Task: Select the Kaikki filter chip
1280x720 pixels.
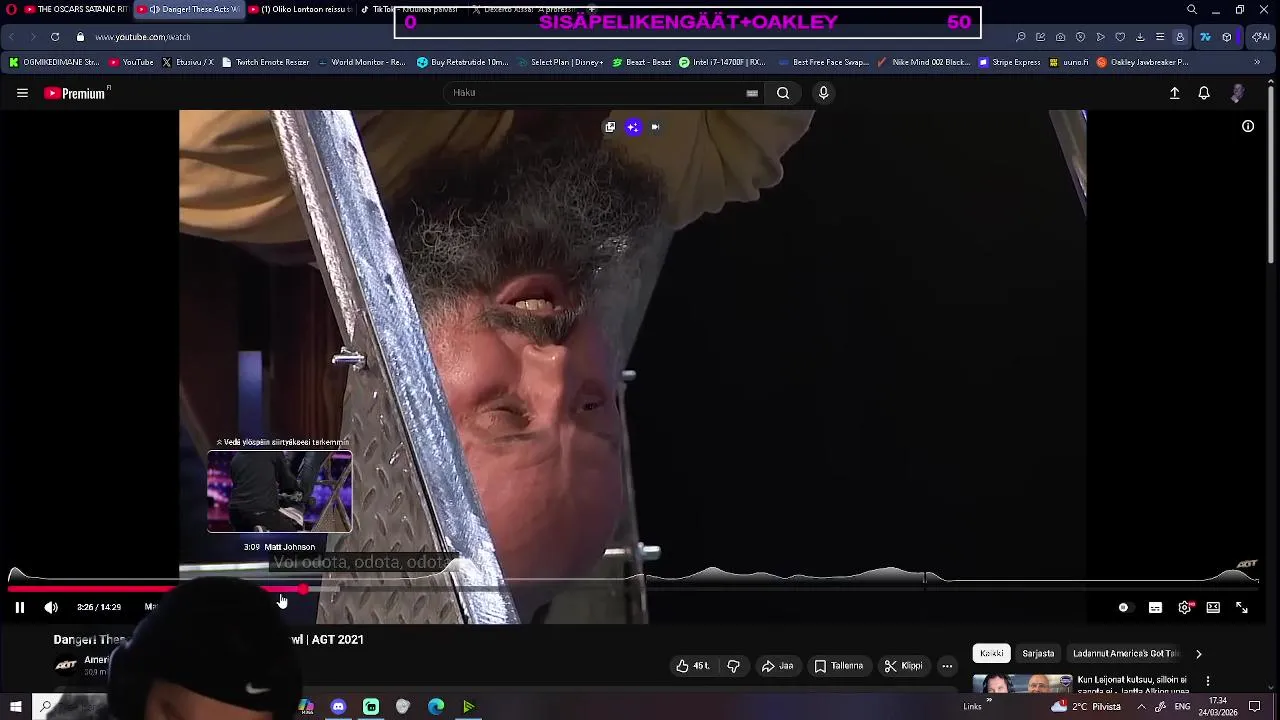Action: pyautogui.click(x=991, y=653)
